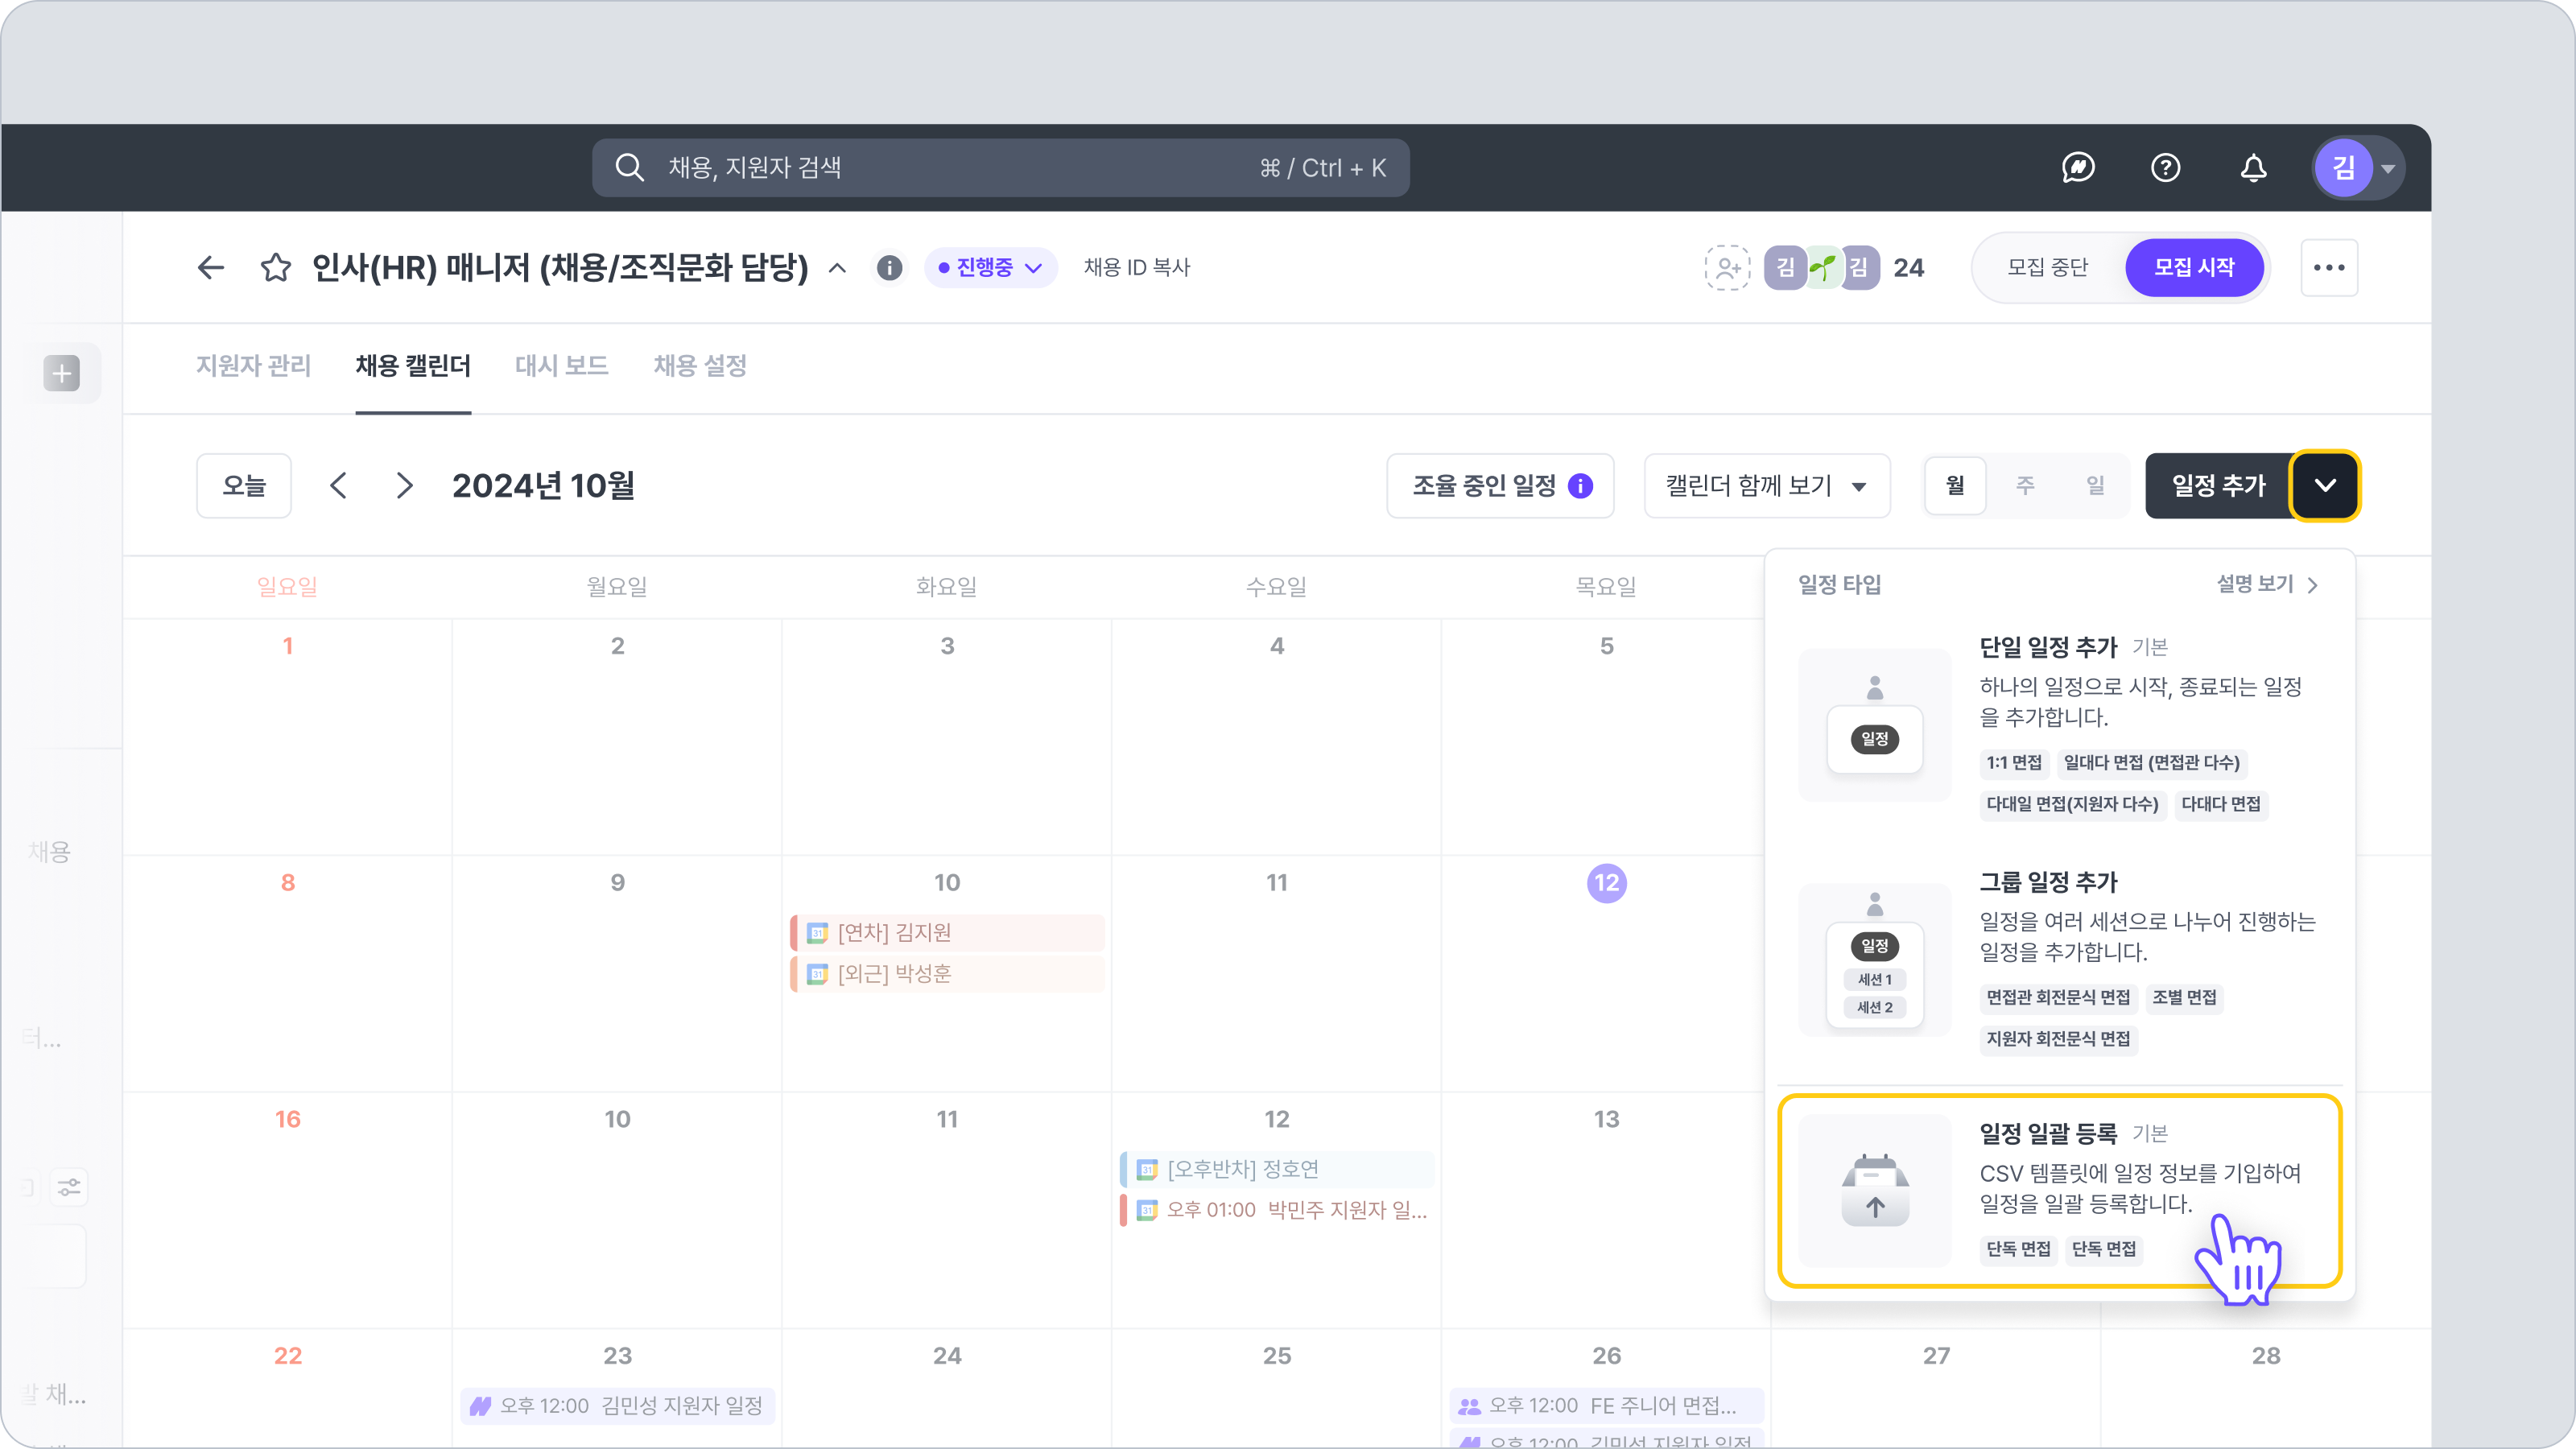
Task: Star the HR manager job posting
Action: click(x=275, y=267)
